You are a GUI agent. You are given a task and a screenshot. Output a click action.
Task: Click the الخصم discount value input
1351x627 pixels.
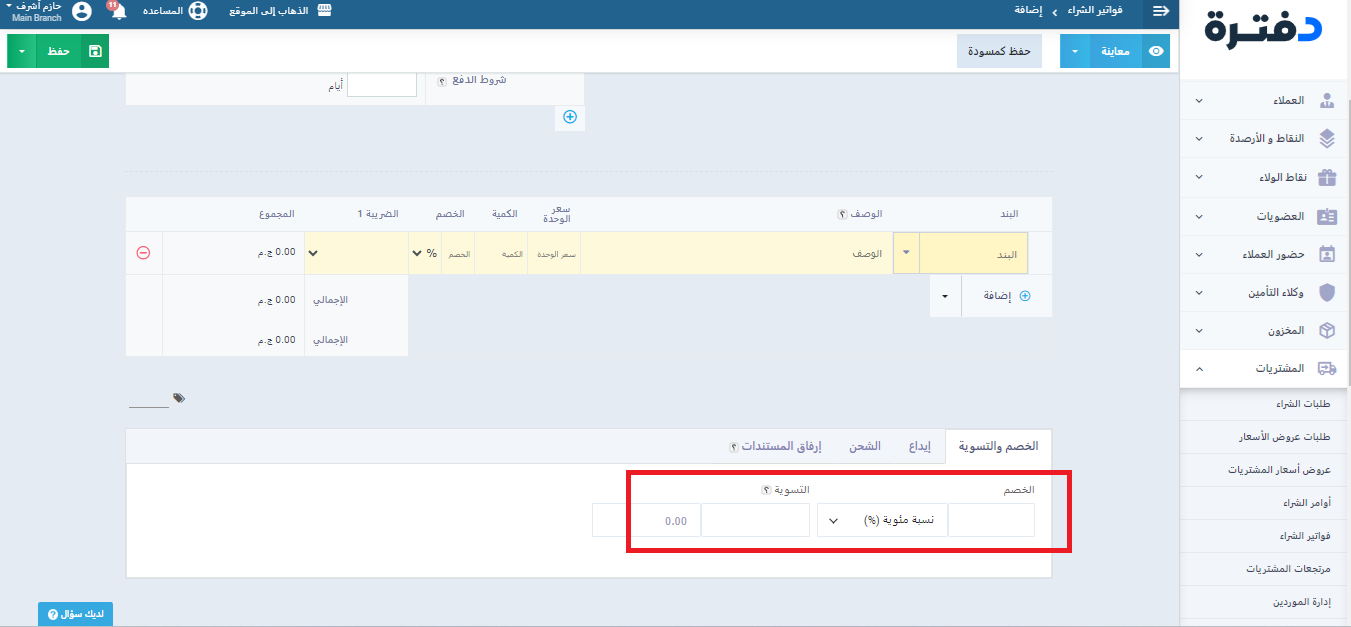tap(991, 520)
